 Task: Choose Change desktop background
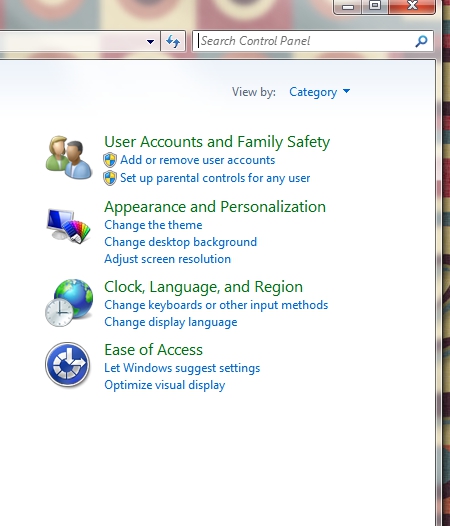pos(181,242)
